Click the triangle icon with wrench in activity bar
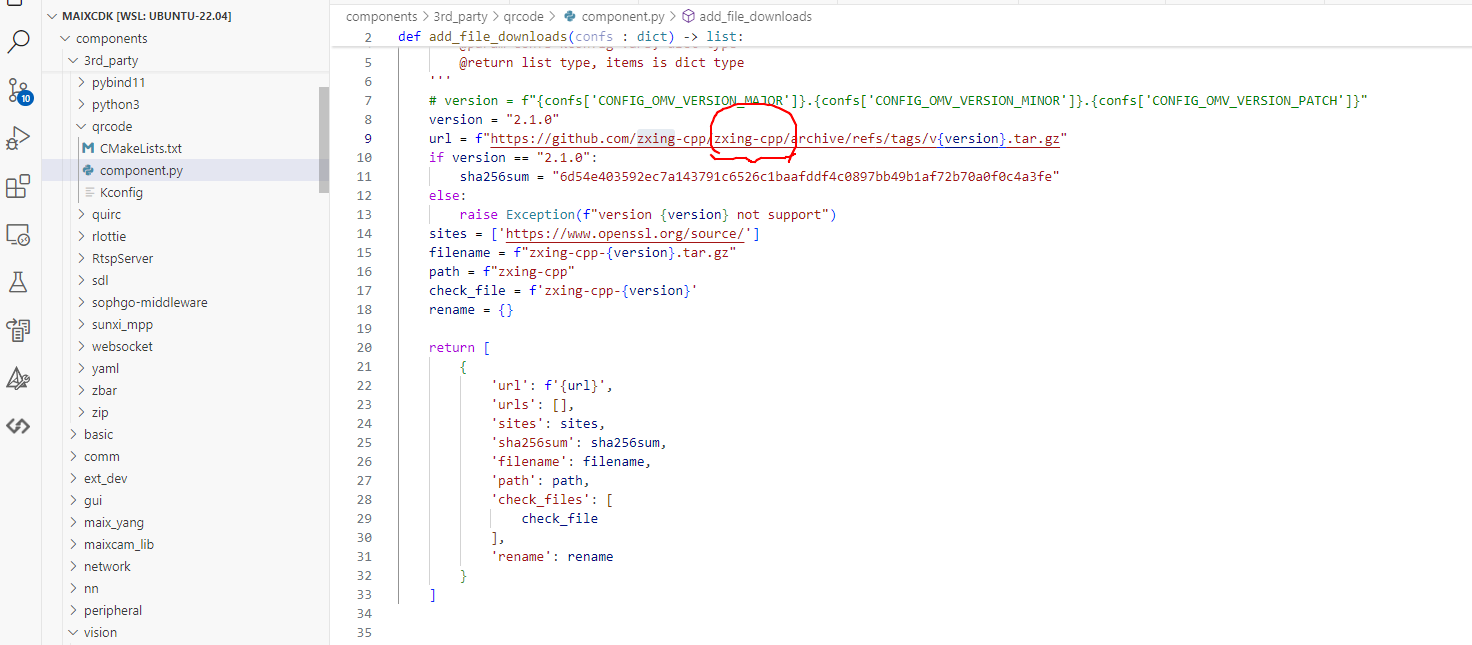The width and height of the screenshot is (1472, 645). point(18,378)
